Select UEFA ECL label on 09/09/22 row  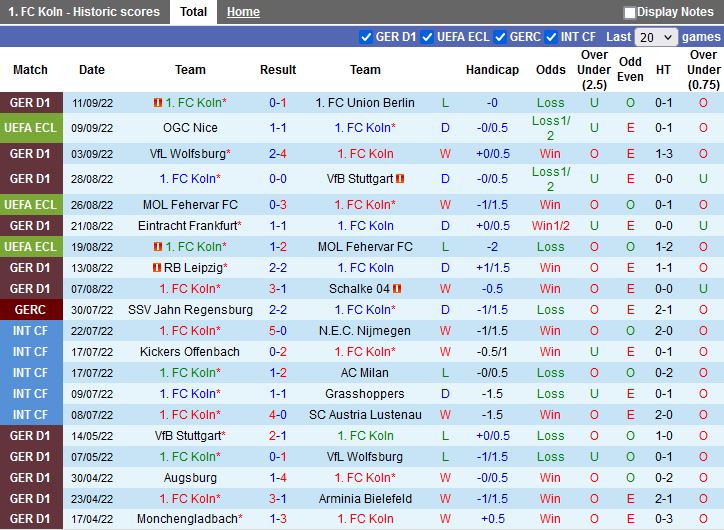30,128
